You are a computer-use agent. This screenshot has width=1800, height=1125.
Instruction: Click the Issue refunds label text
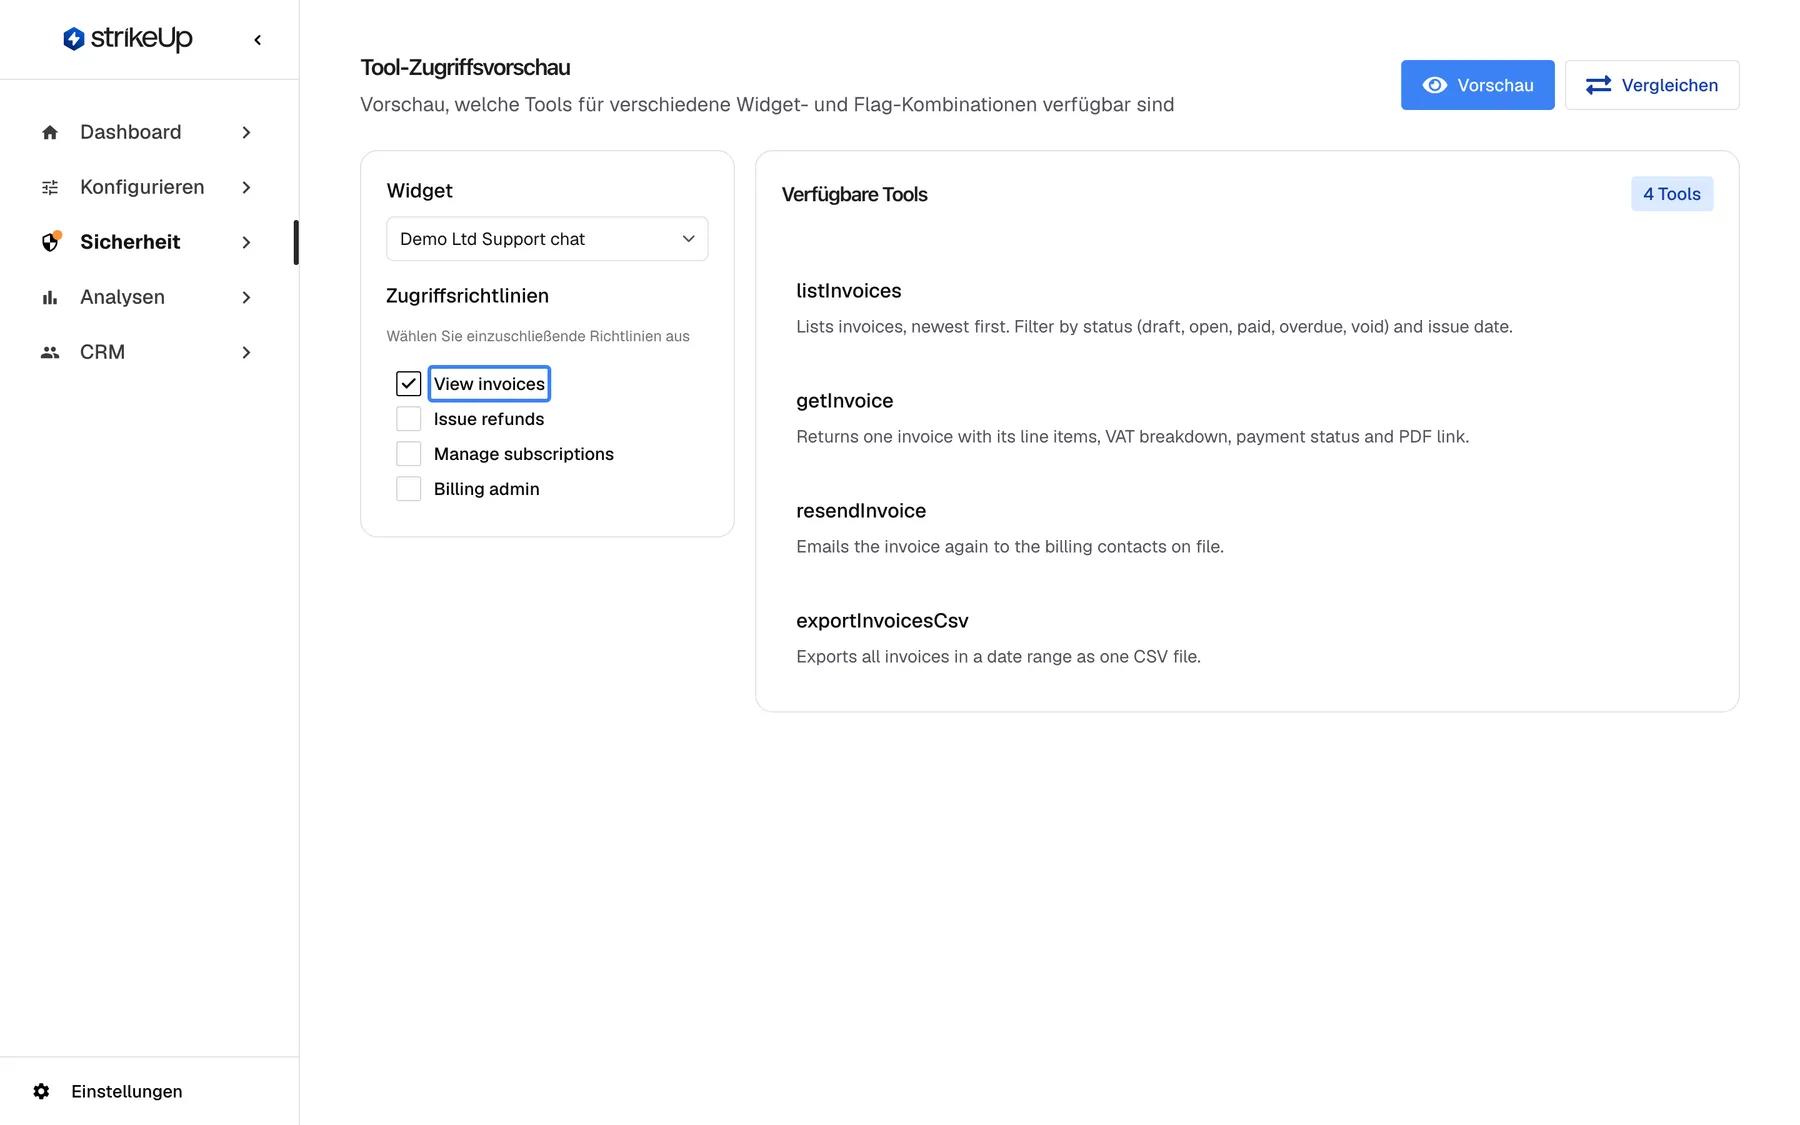point(489,419)
